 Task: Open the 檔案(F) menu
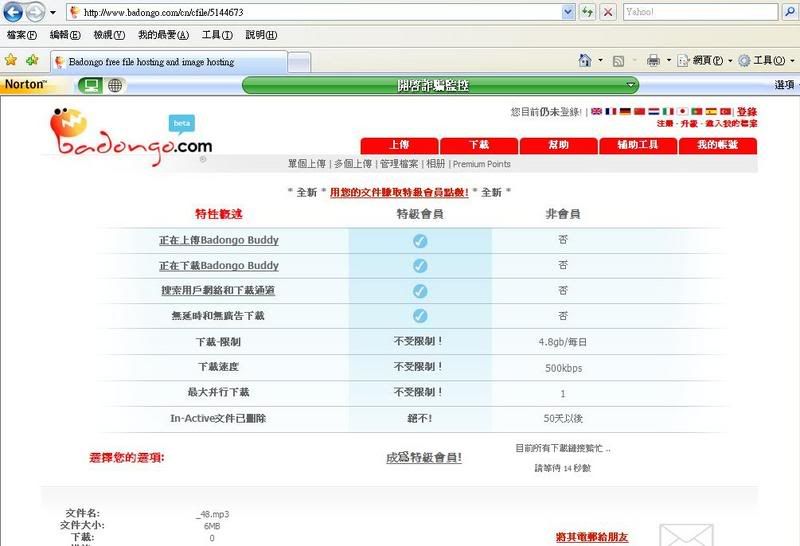[21, 35]
